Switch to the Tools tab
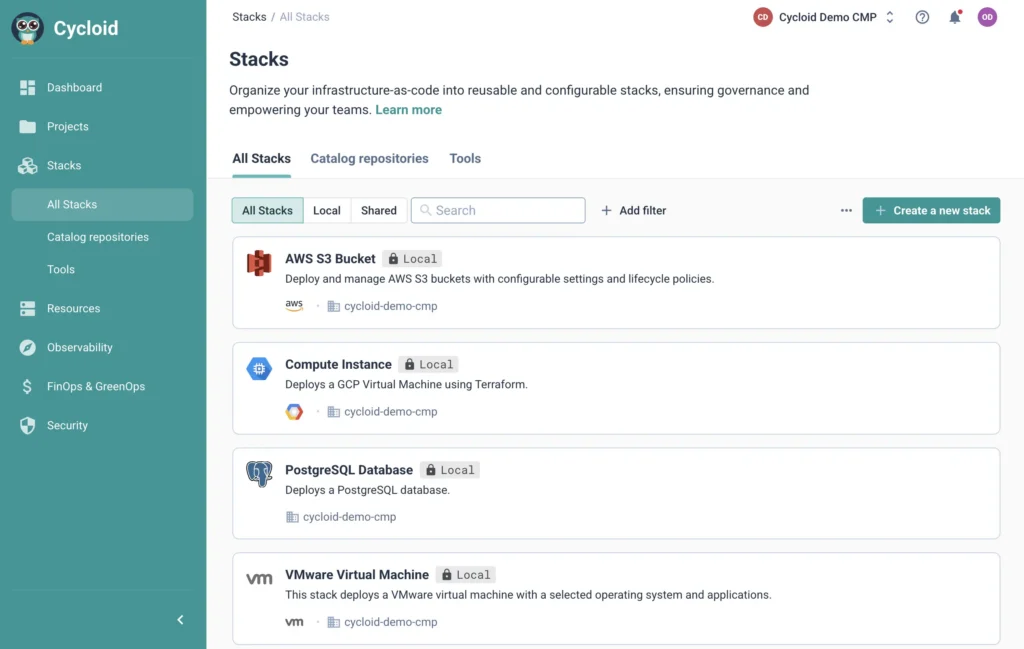The height and width of the screenshot is (649, 1024). pos(465,159)
